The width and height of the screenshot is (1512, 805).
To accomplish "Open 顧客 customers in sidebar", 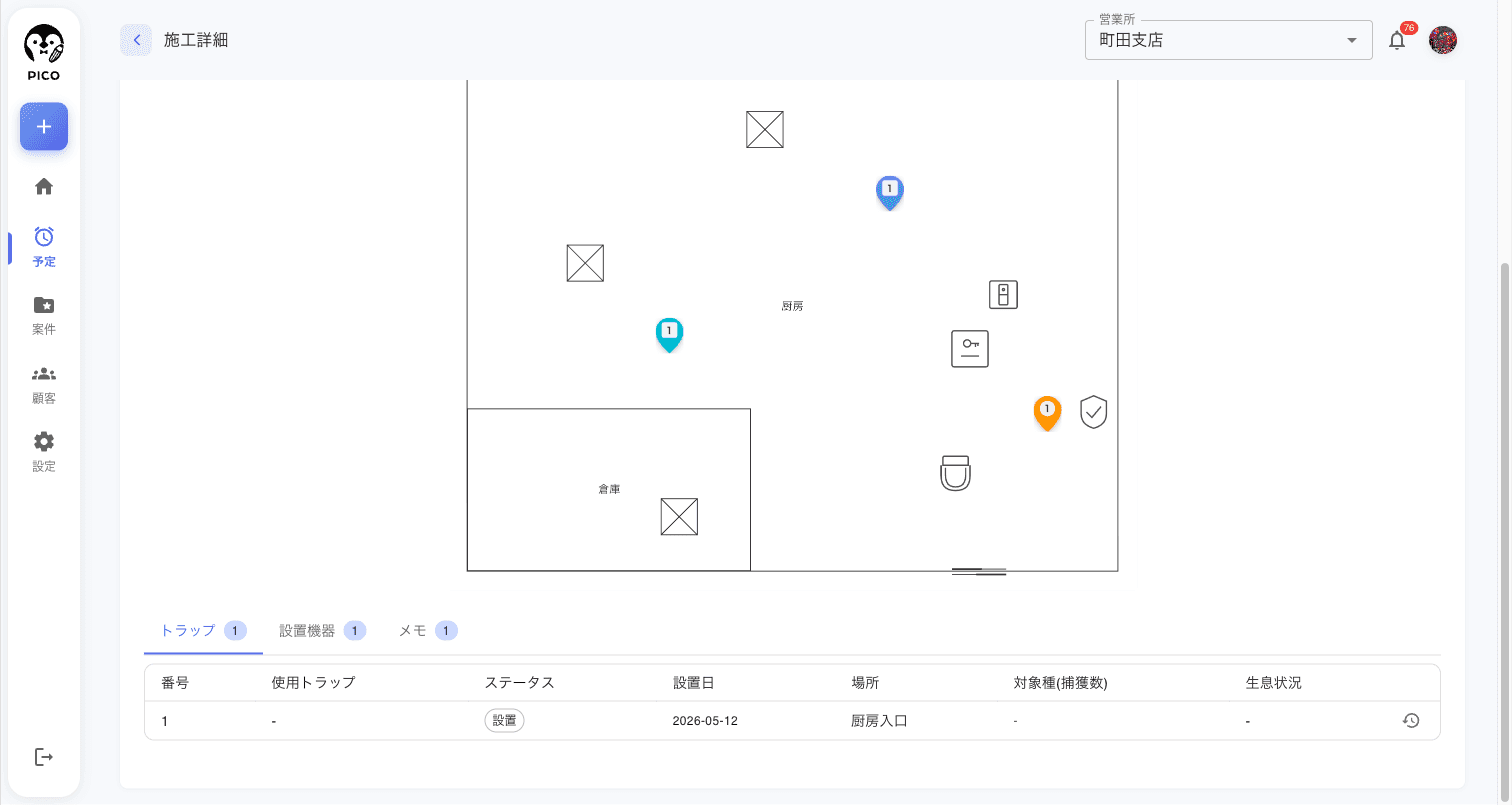I will pos(44,383).
